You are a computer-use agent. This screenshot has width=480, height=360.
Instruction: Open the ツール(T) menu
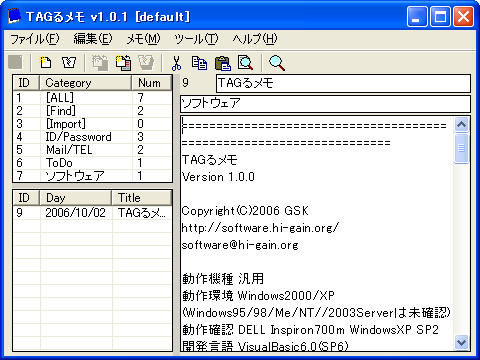coord(196,39)
